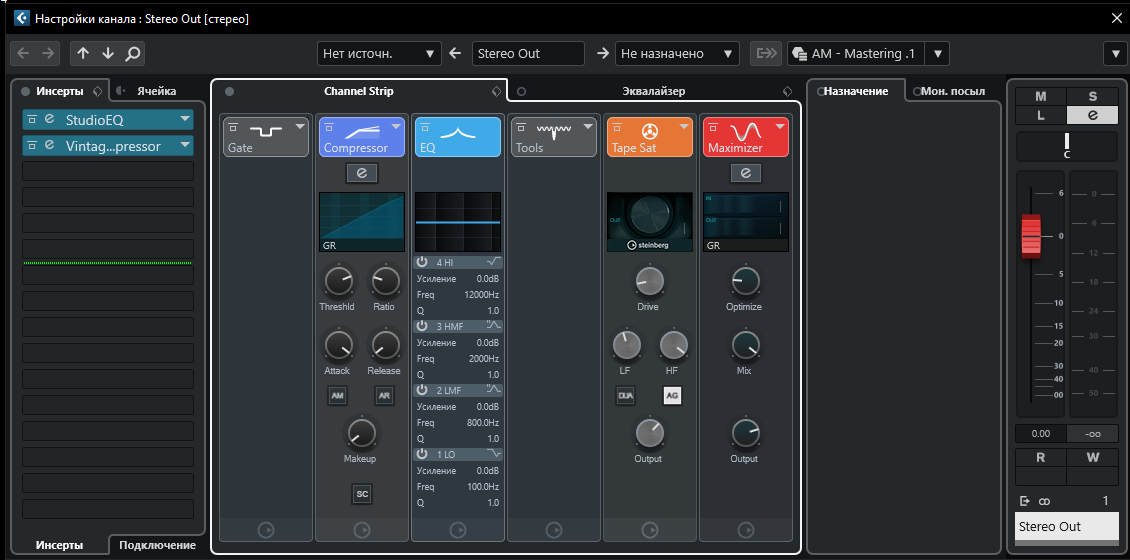Screen dimensions: 1130x560
Task: Select the Мон. посыл tab
Action: coord(953,92)
